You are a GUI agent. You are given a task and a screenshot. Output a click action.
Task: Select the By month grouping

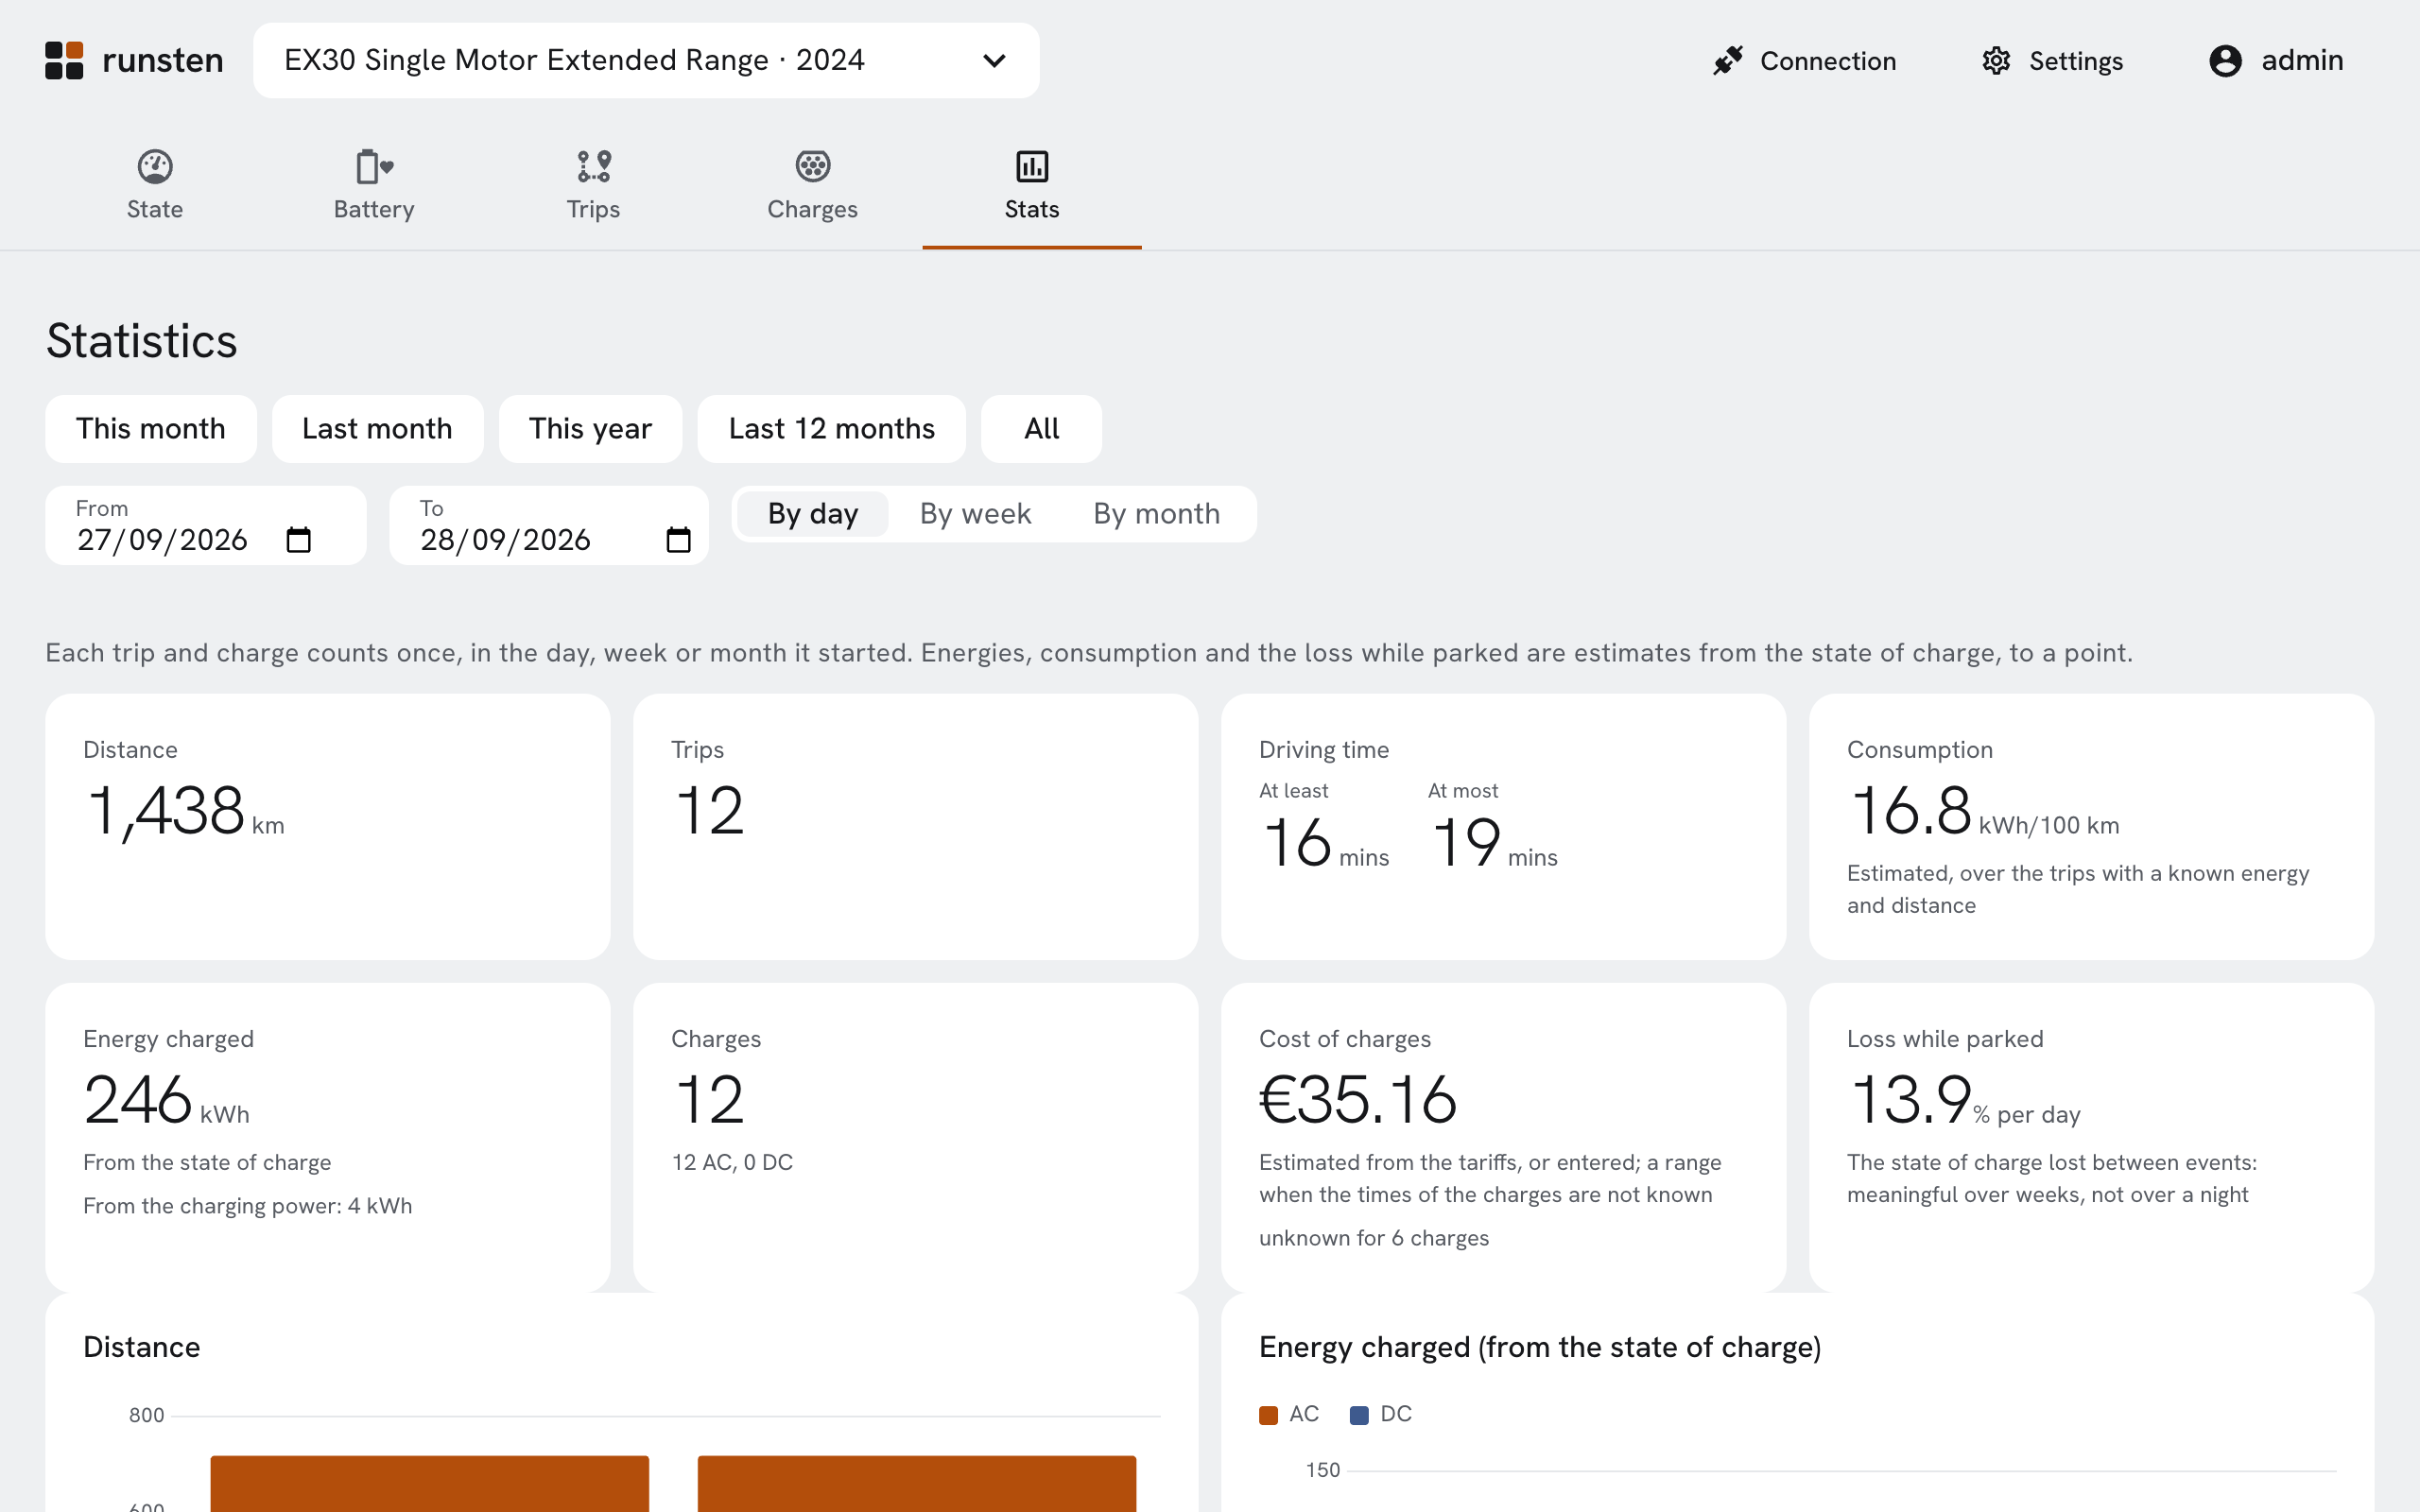pos(1156,514)
